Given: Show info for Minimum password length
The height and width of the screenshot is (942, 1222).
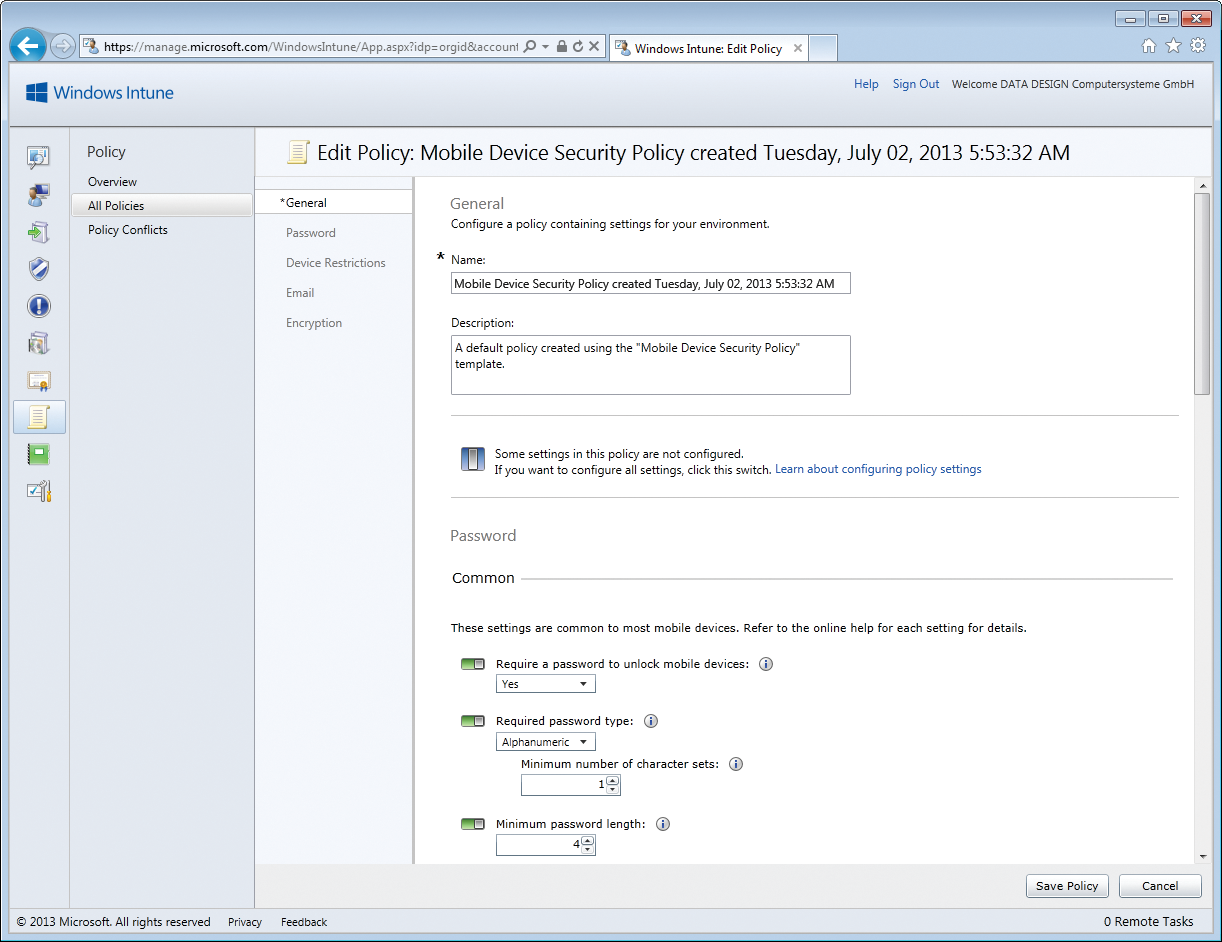Looking at the screenshot, I should [x=662, y=824].
